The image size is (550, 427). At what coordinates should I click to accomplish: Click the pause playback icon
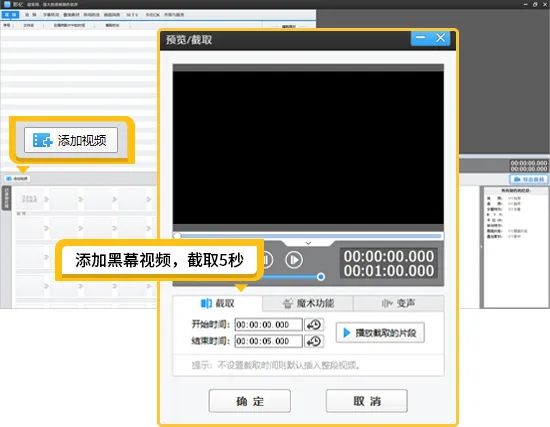click(267, 260)
